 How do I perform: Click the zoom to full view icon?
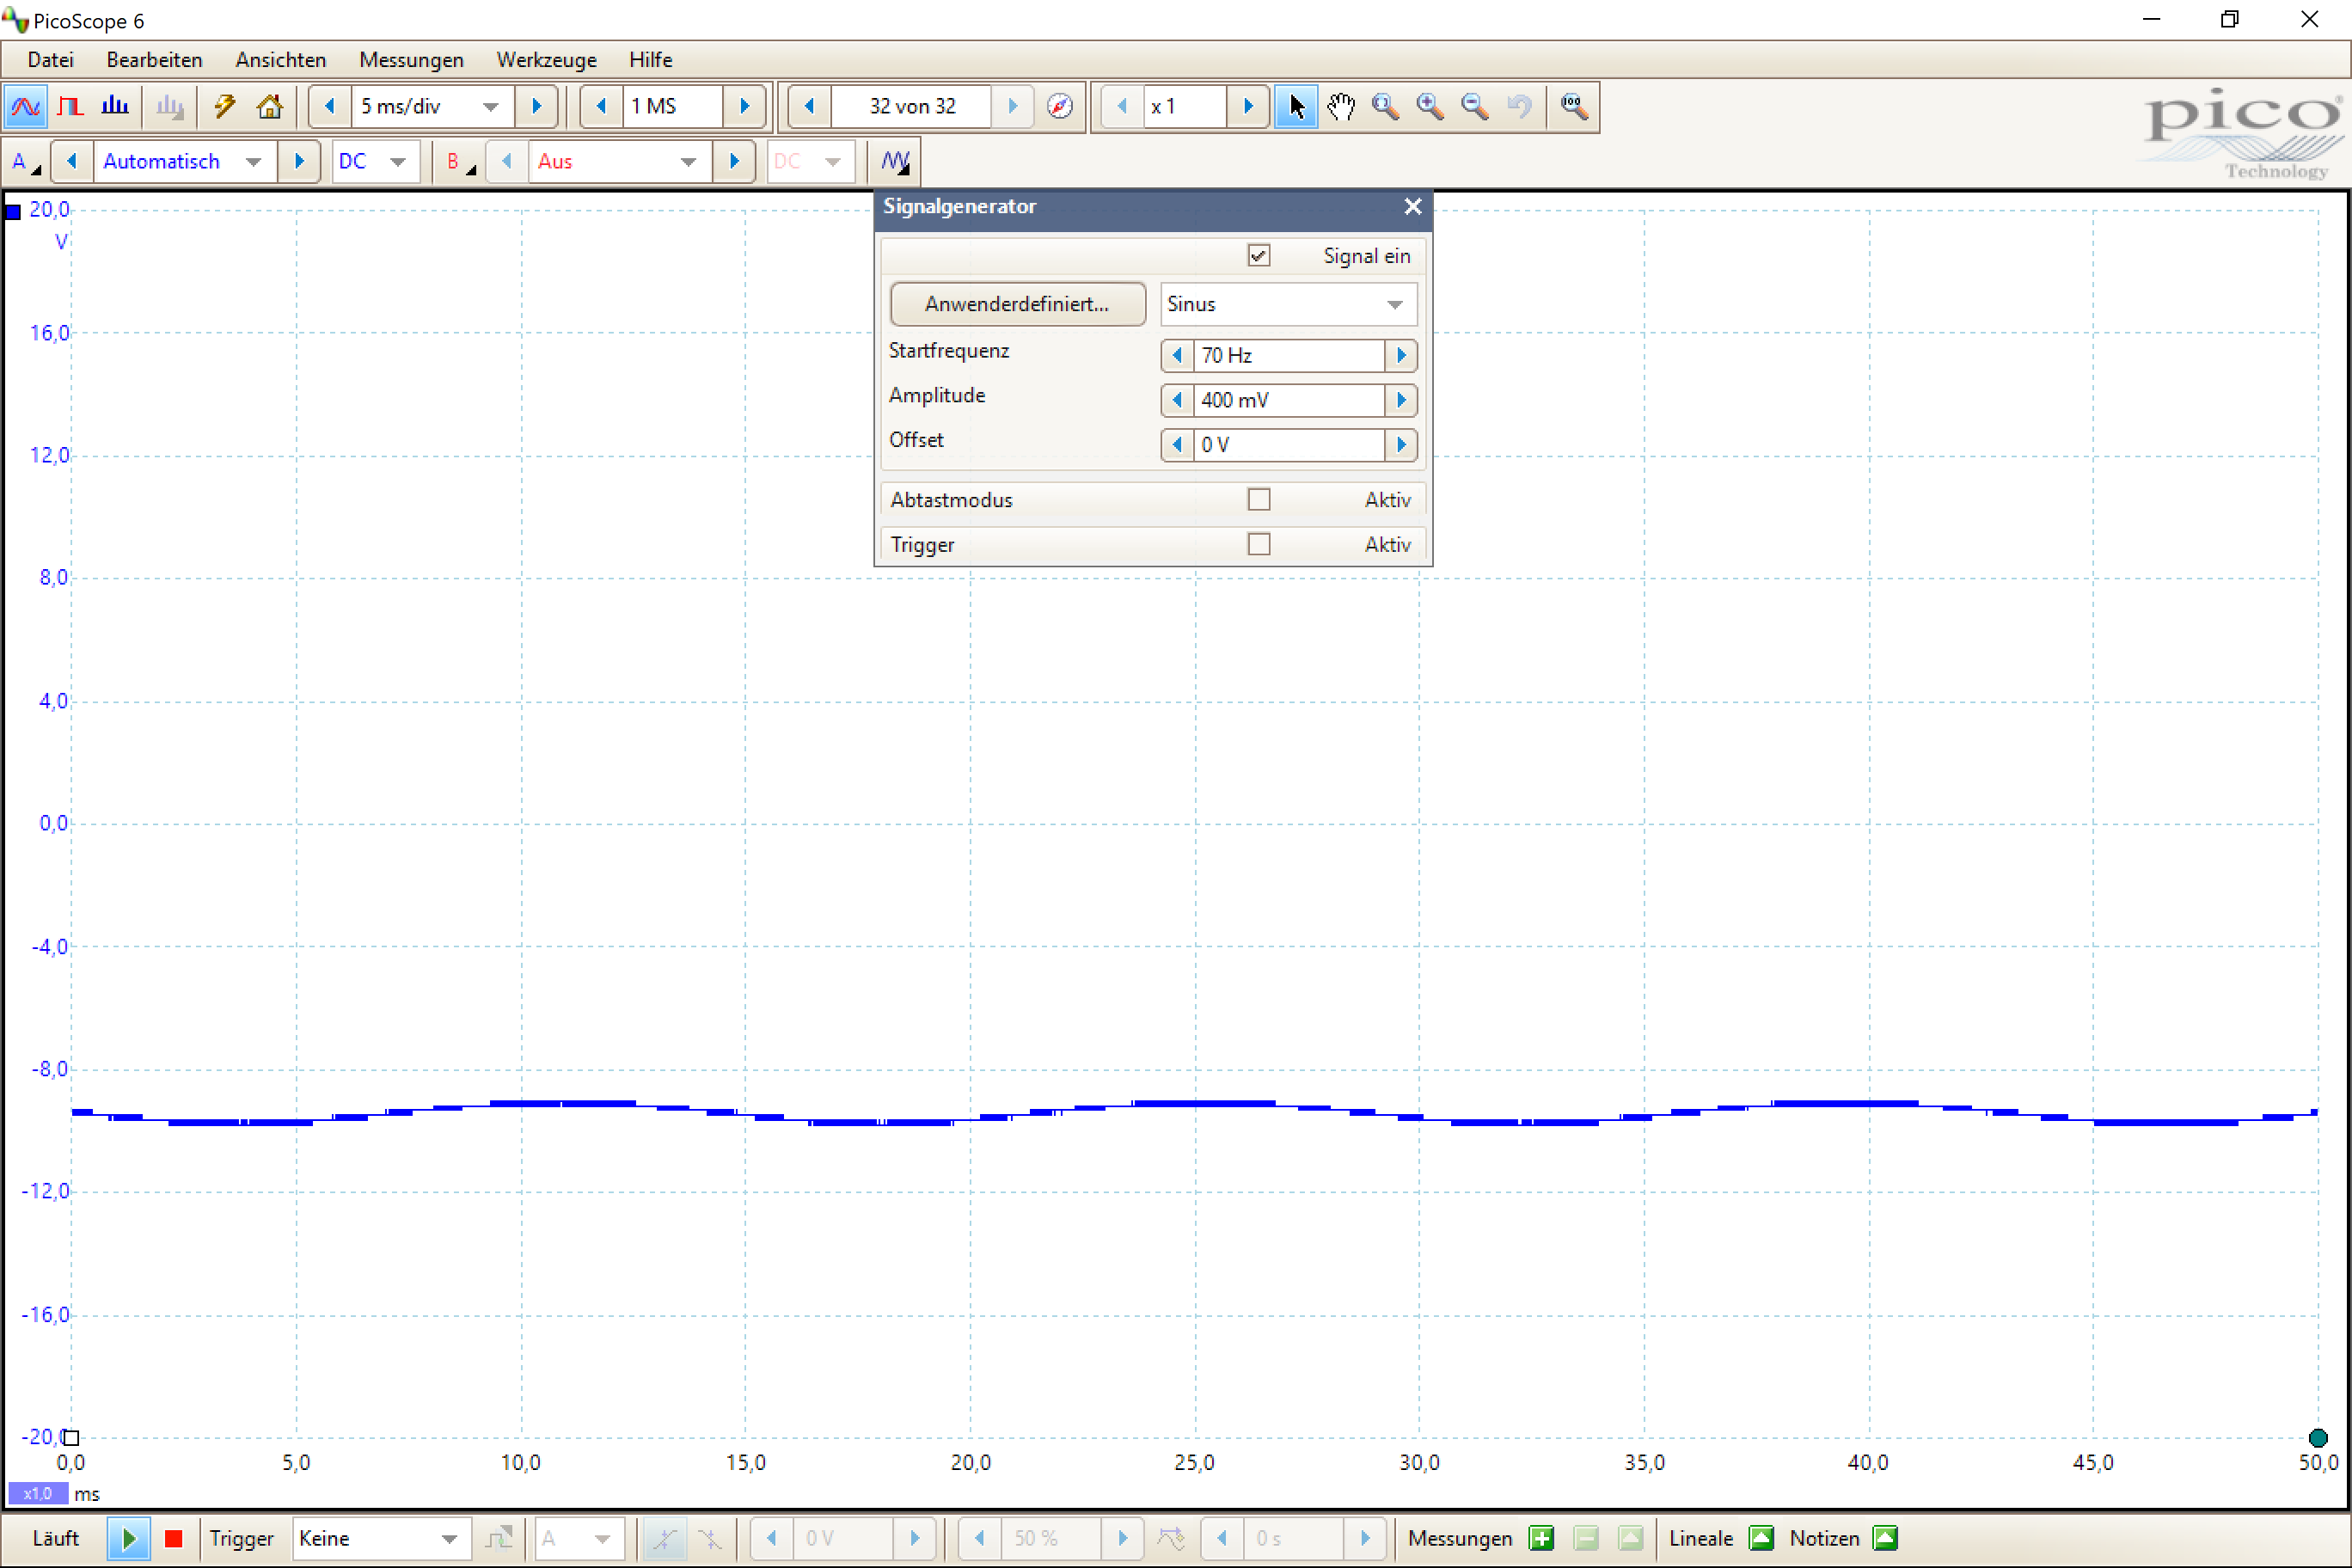click(1573, 106)
